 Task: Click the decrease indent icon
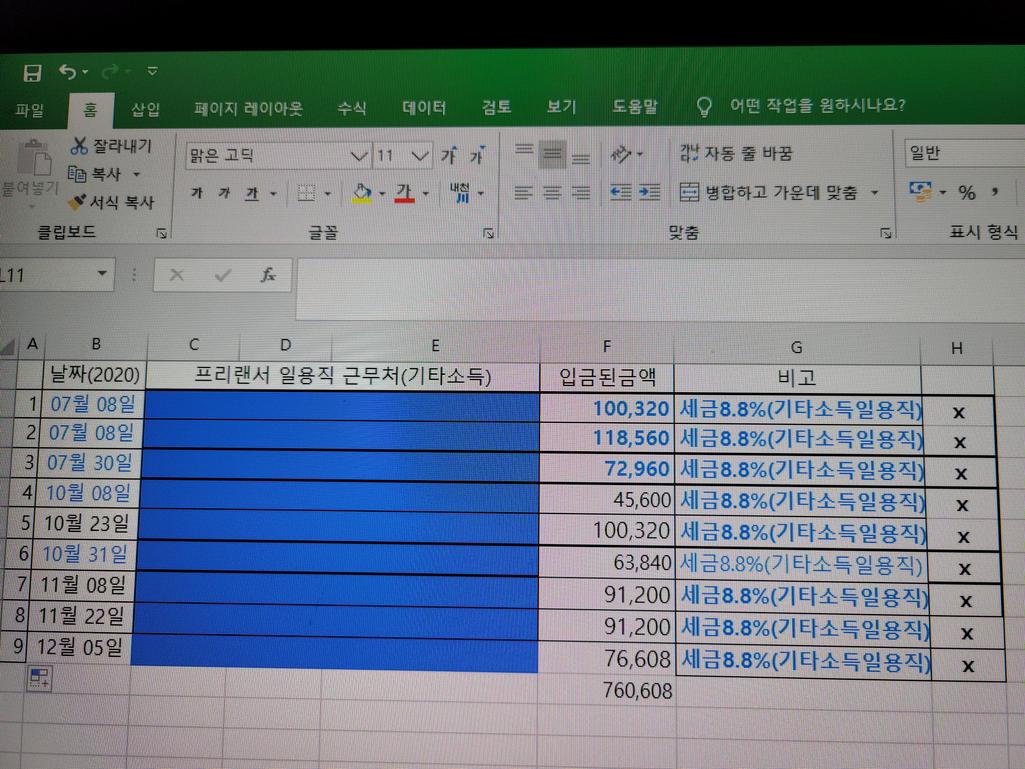point(620,192)
